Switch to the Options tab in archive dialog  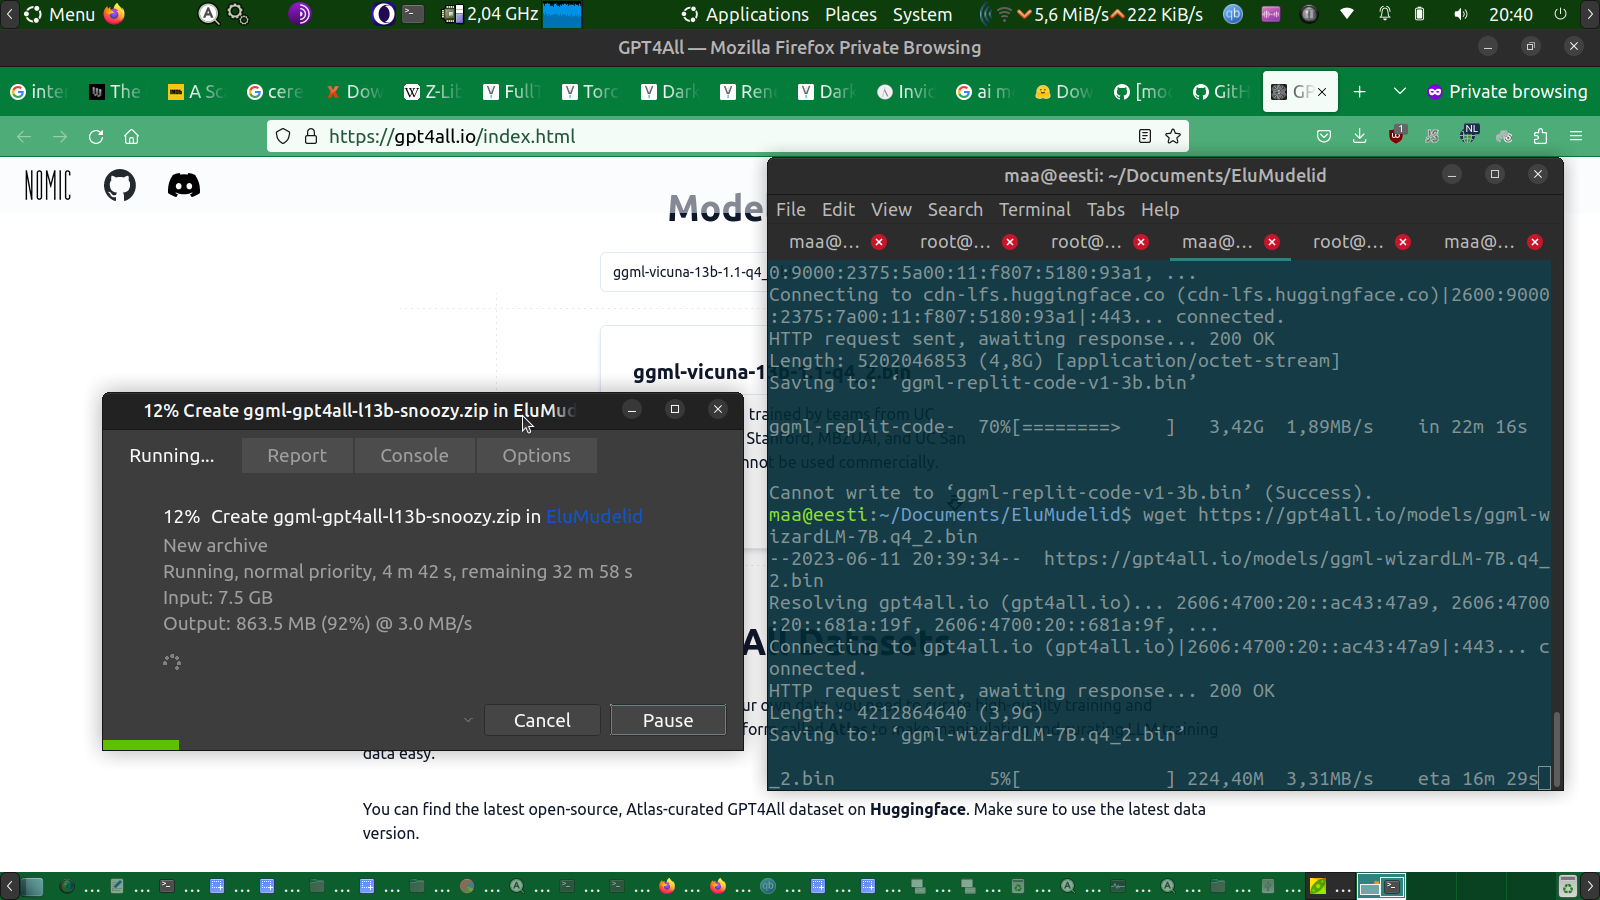point(536,455)
